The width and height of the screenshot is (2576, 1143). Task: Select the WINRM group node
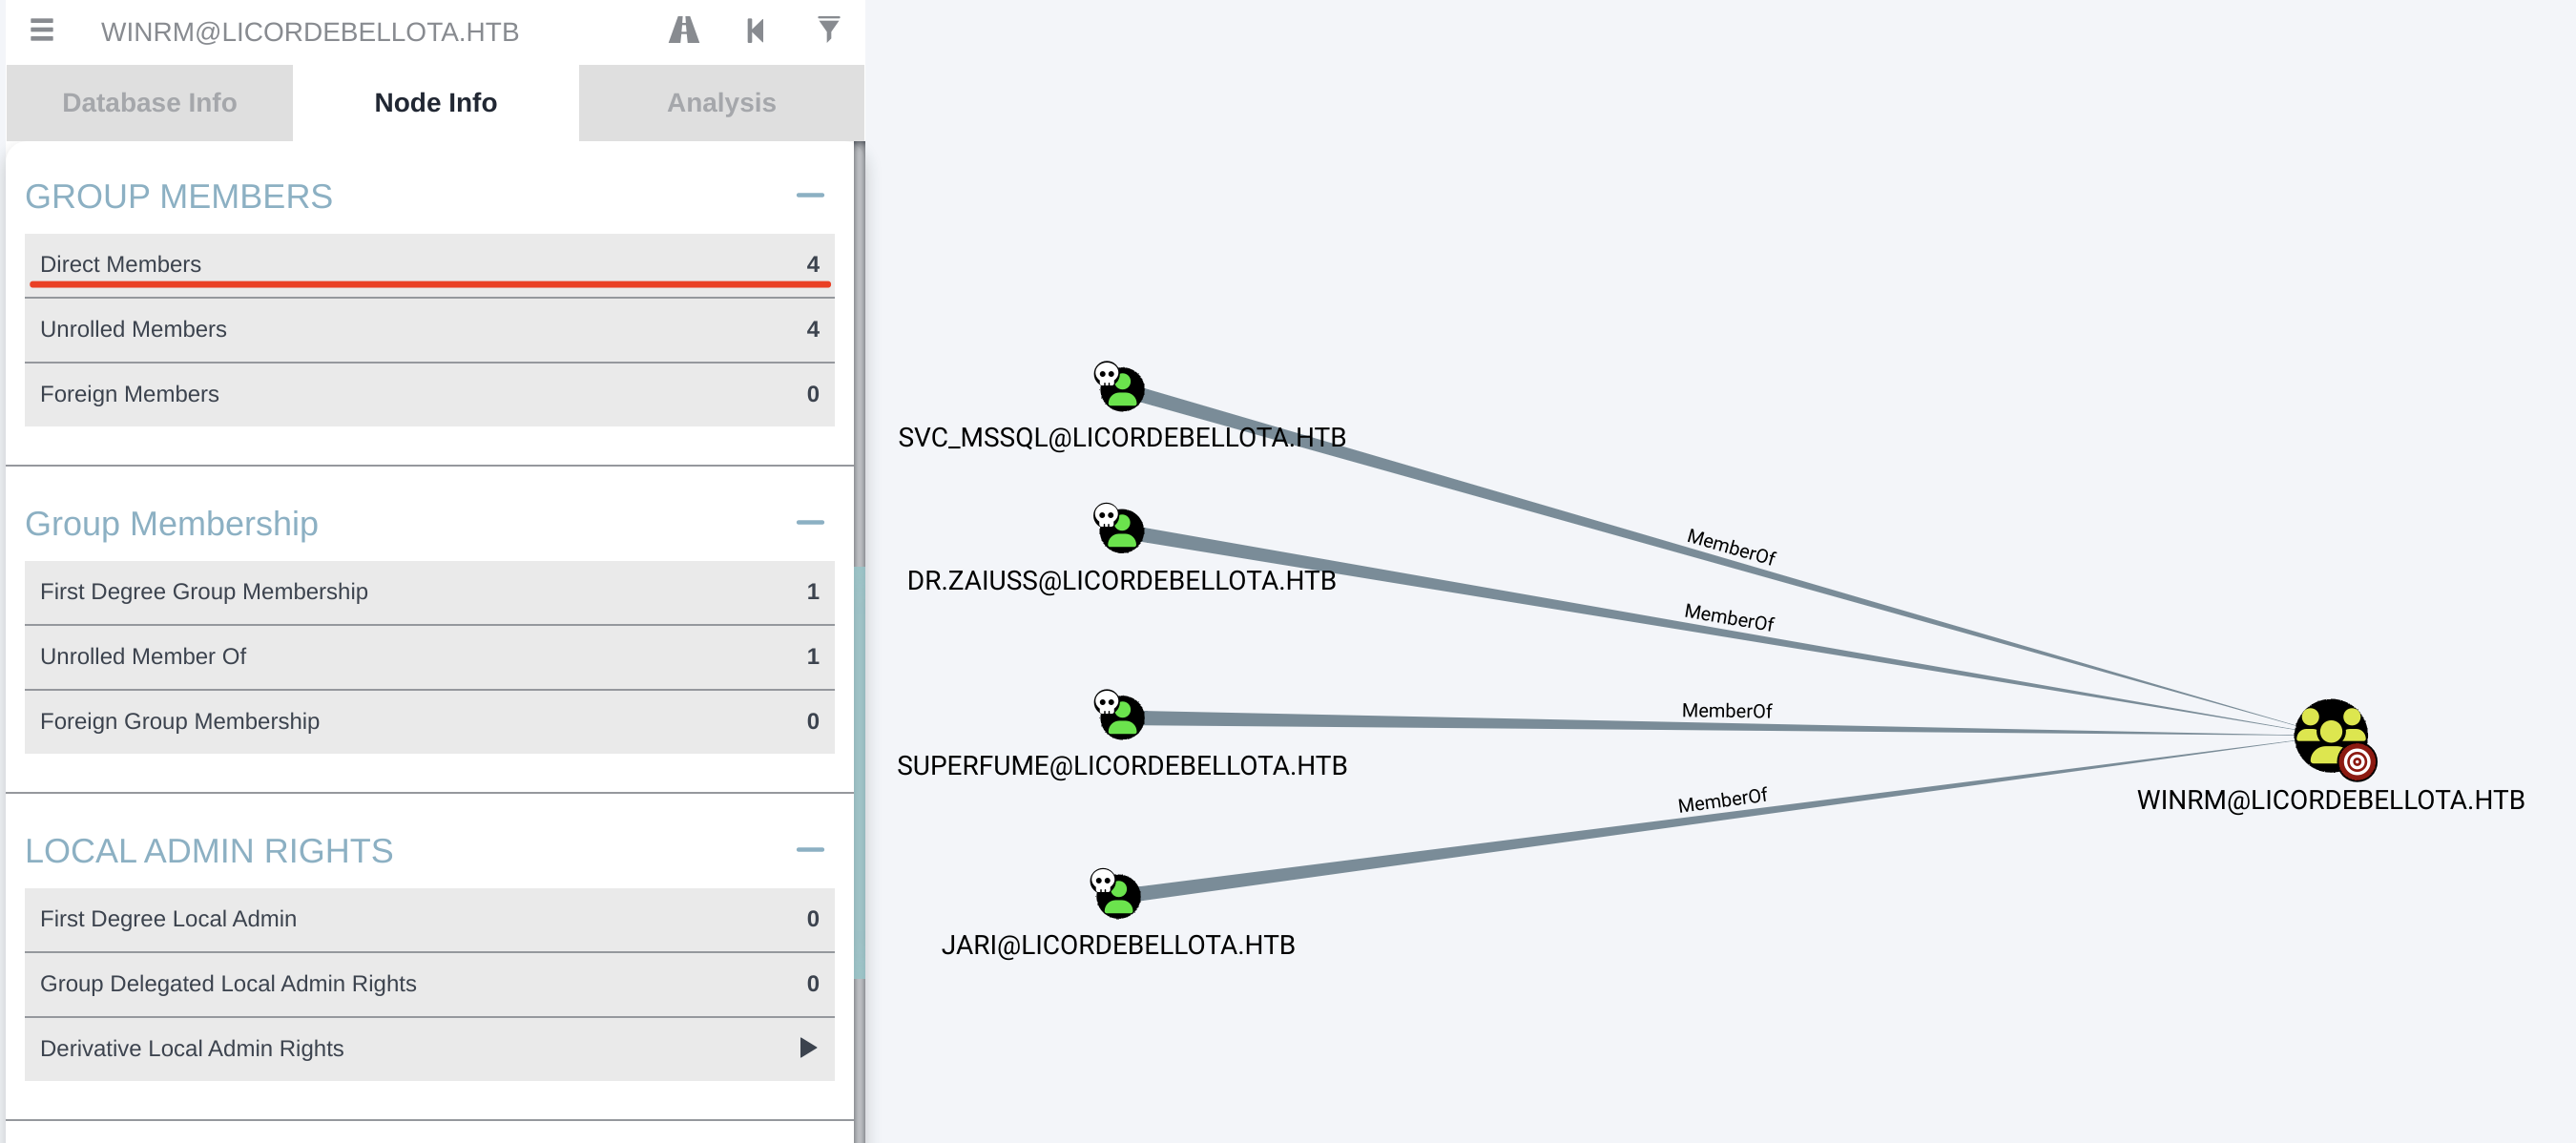pyautogui.click(x=2330, y=736)
